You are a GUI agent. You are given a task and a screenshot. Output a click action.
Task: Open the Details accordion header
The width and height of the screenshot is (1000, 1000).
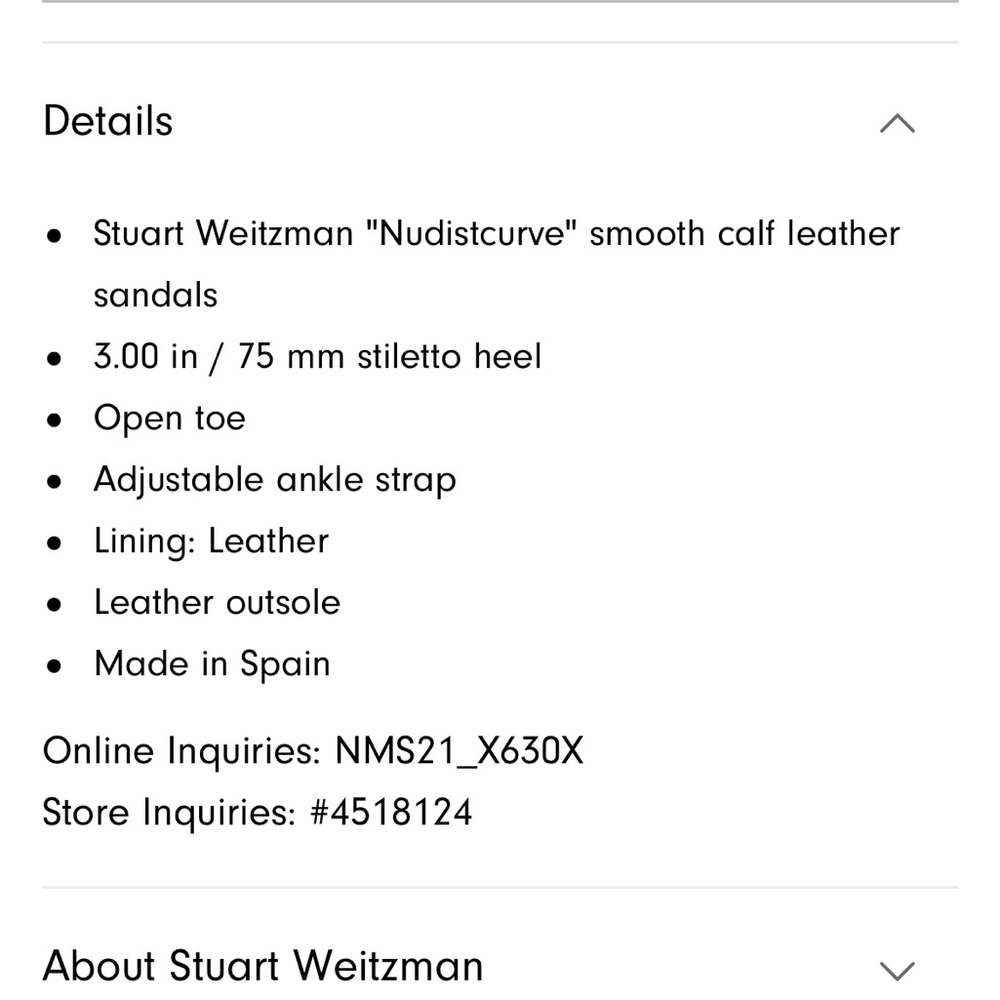click(x=107, y=122)
